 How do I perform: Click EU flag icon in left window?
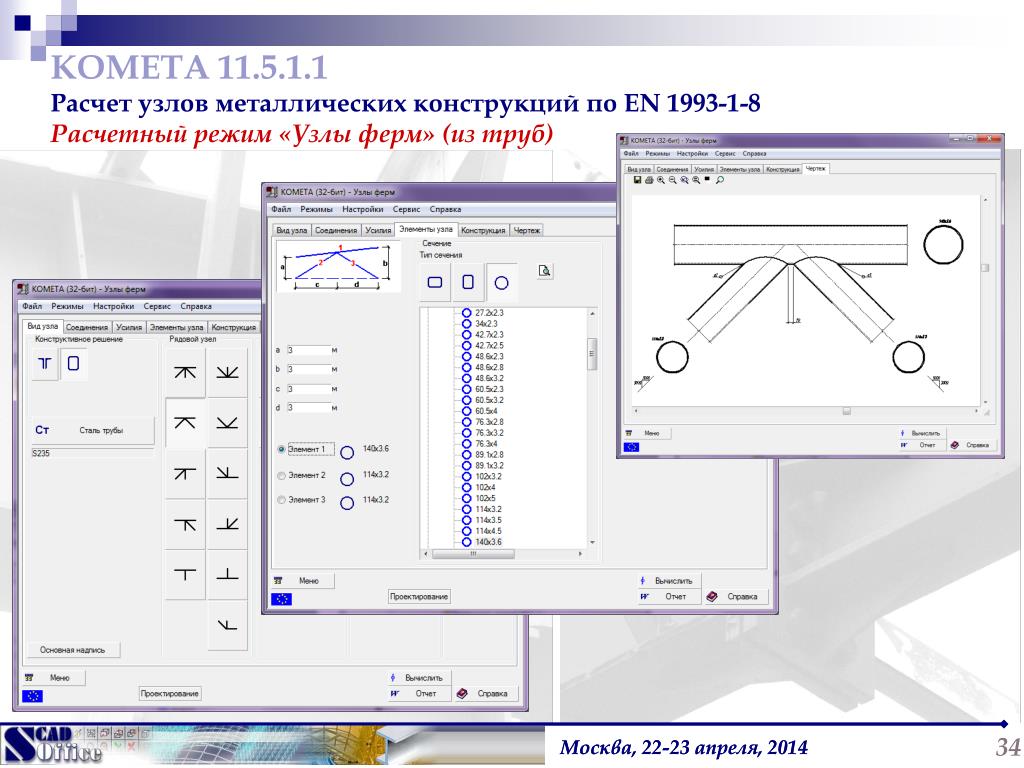32,696
